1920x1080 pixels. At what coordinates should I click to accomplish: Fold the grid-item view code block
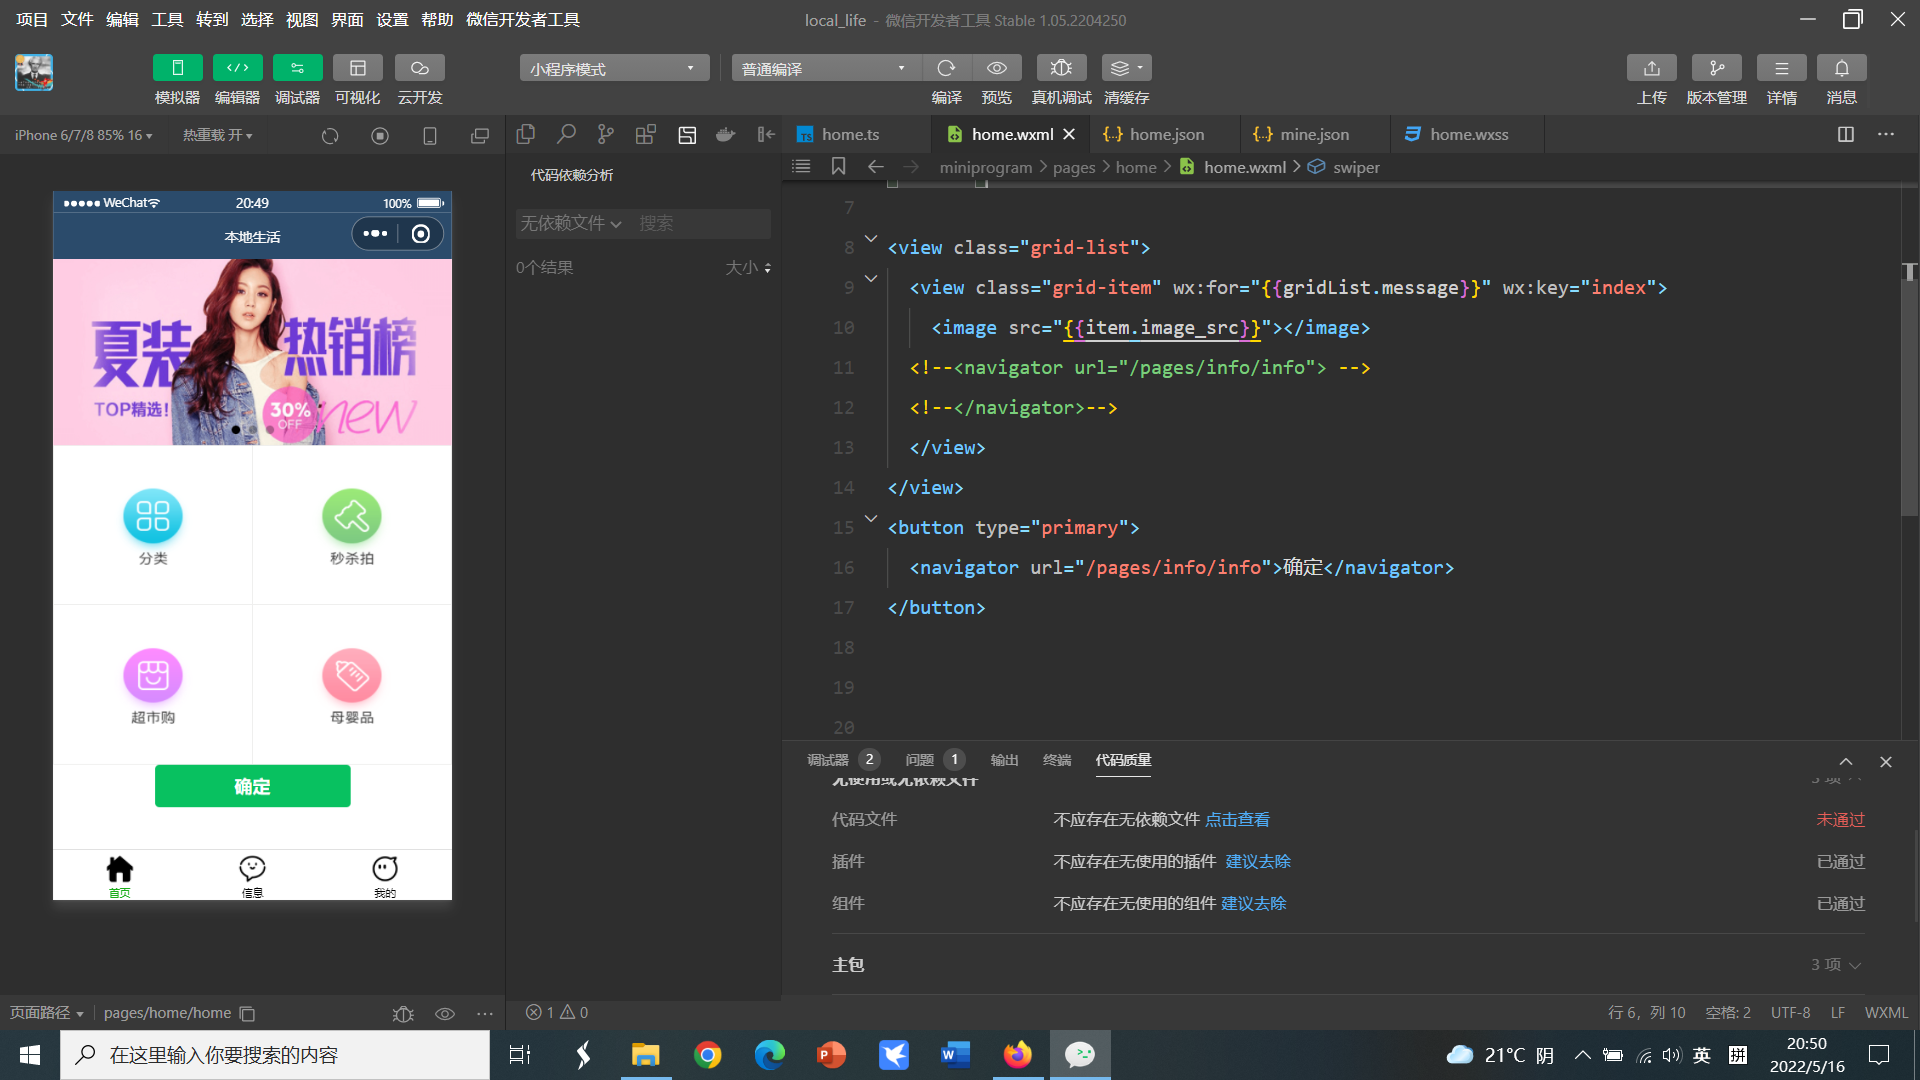click(871, 279)
